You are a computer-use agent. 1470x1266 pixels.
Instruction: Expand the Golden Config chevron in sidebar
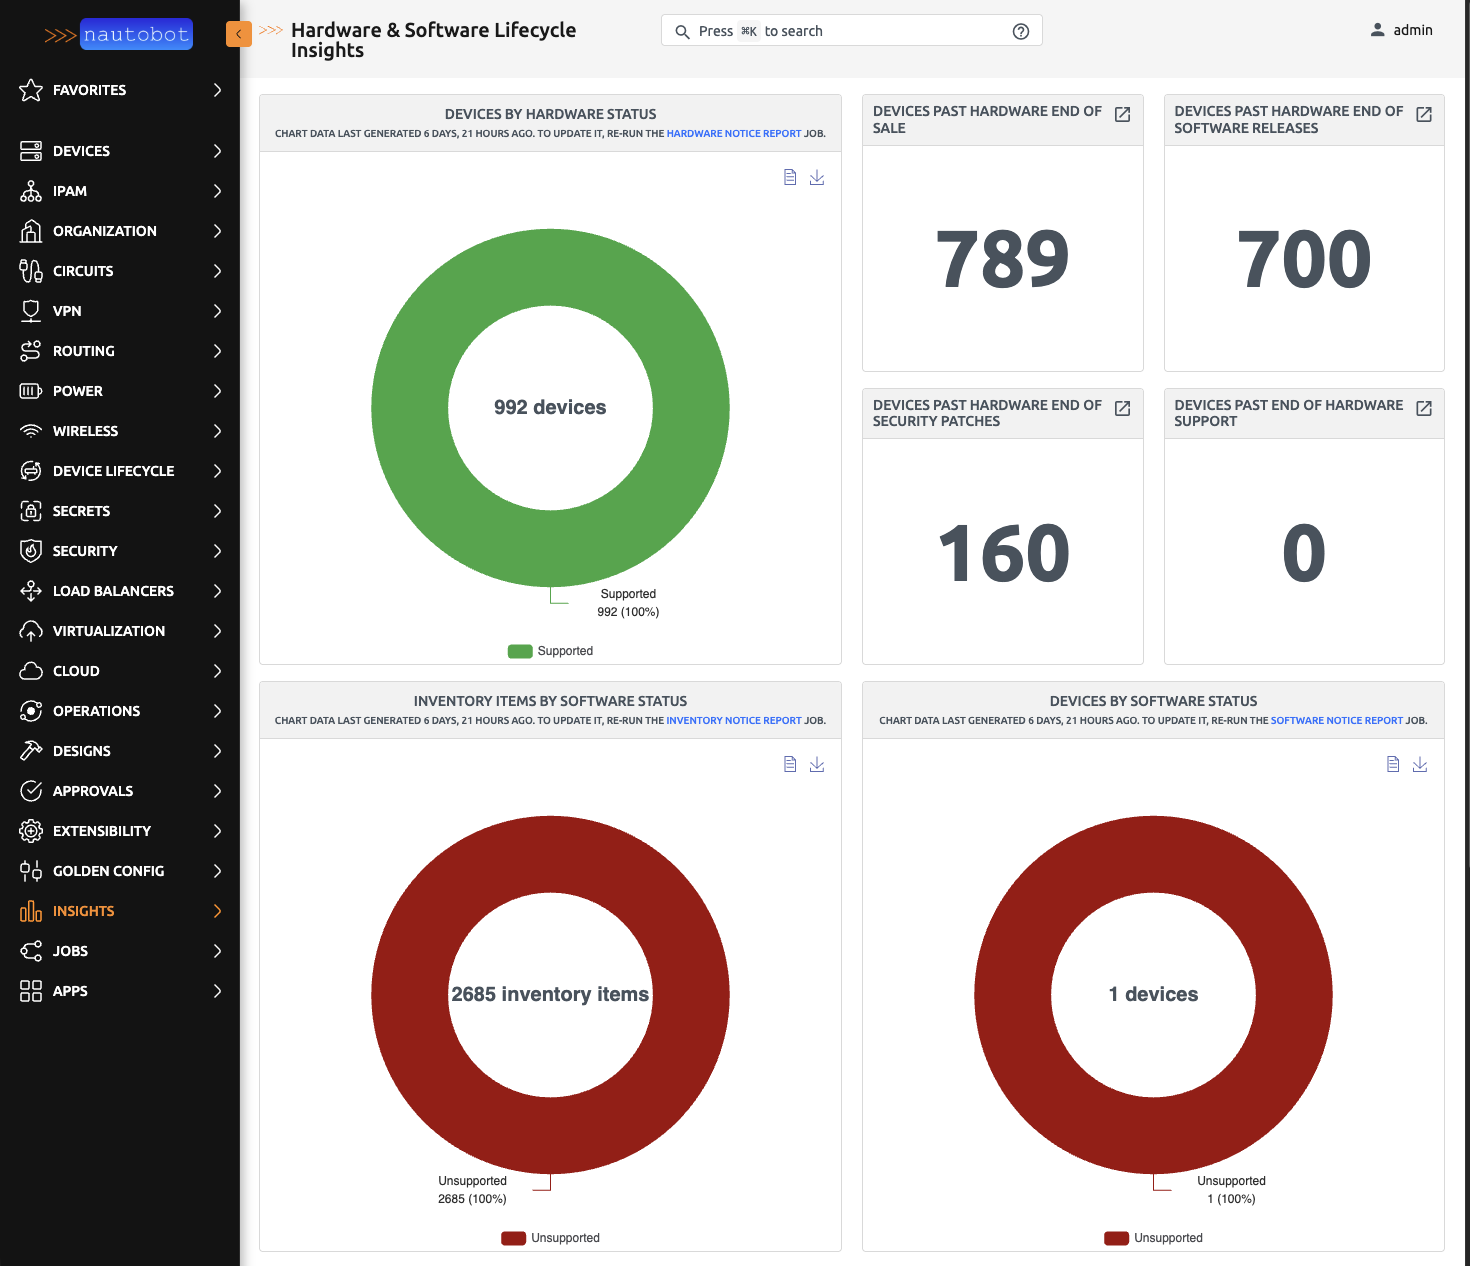click(x=217, y=871)
